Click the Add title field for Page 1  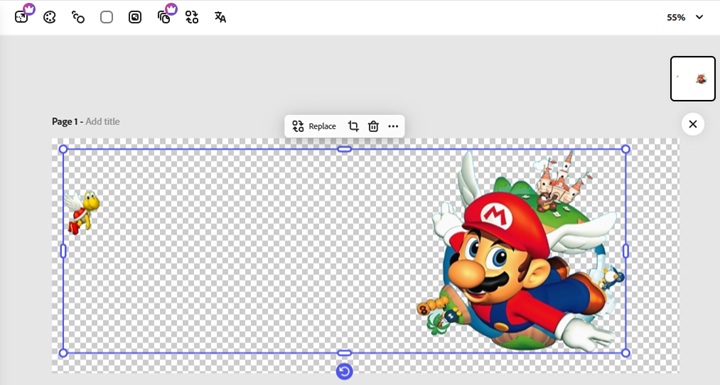(102, 121)
